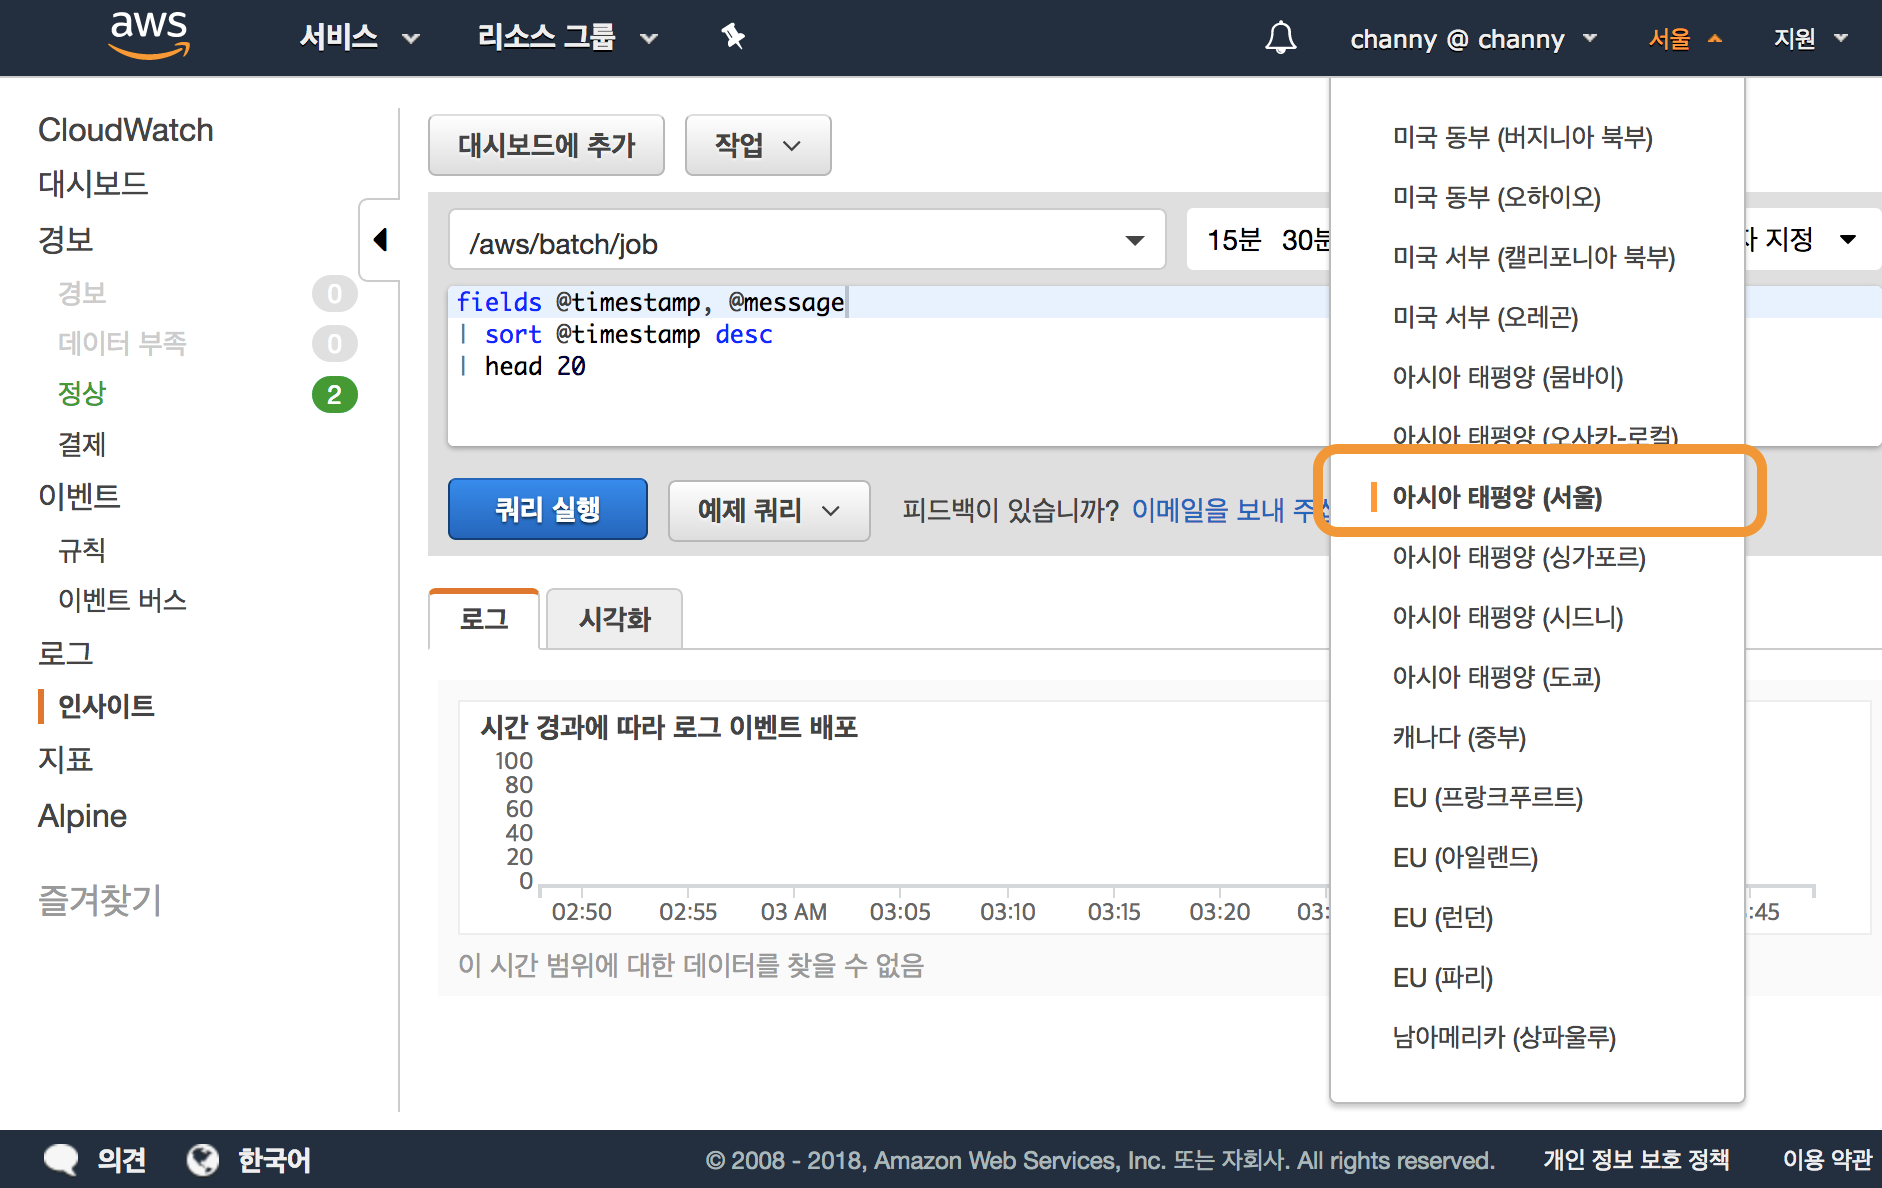The height and width of the screenshot is (1188, 1882).
Task: Select region EU (아일랜드)
Action: [x=1465, y=857]
